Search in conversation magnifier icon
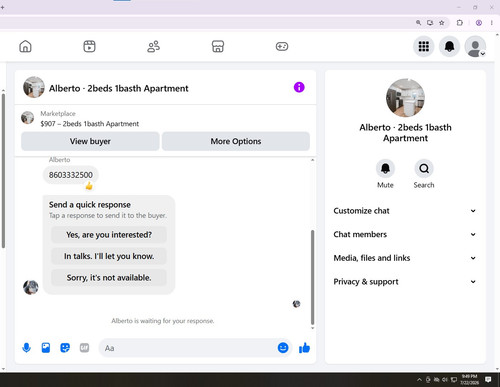The height and width of the screenshot is (387, 500). pyautogui.click(x=424, y=169)
